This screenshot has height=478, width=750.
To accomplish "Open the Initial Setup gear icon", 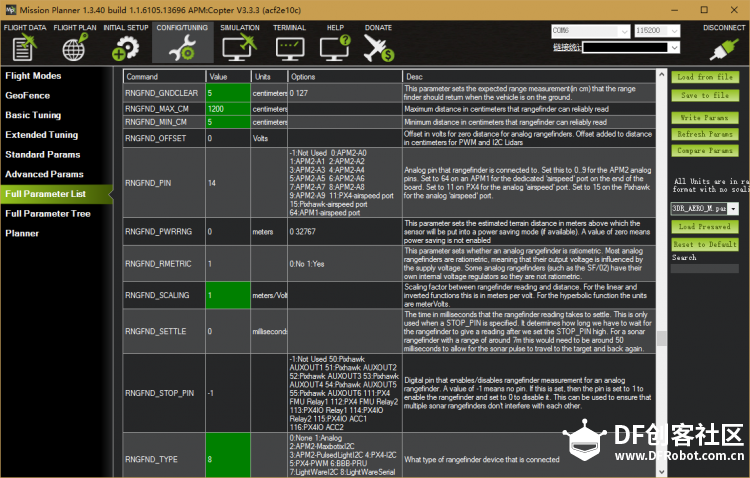I will click(125, 48).
